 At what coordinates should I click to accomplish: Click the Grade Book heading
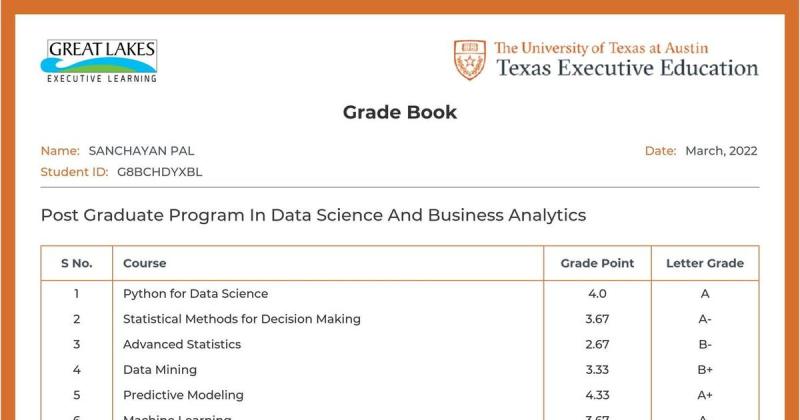[x=399, y=112]
